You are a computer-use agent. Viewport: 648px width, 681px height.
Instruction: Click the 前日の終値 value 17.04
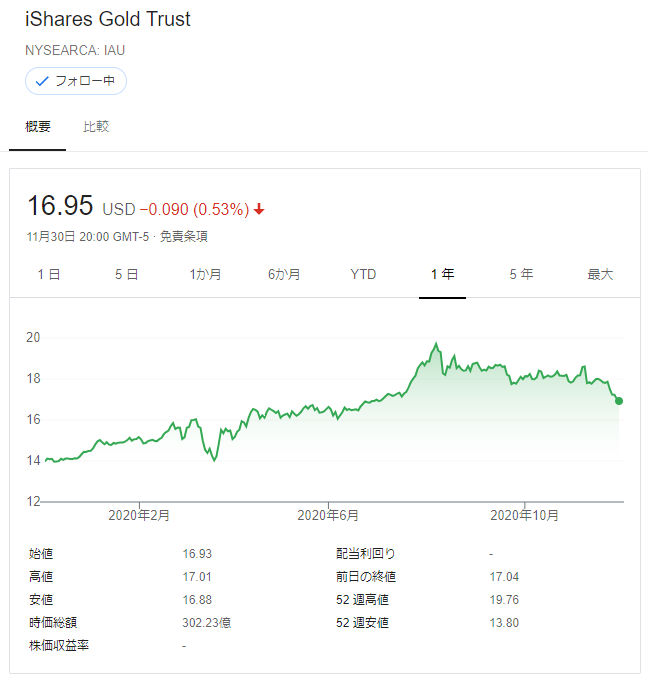(x=504, y=577)
